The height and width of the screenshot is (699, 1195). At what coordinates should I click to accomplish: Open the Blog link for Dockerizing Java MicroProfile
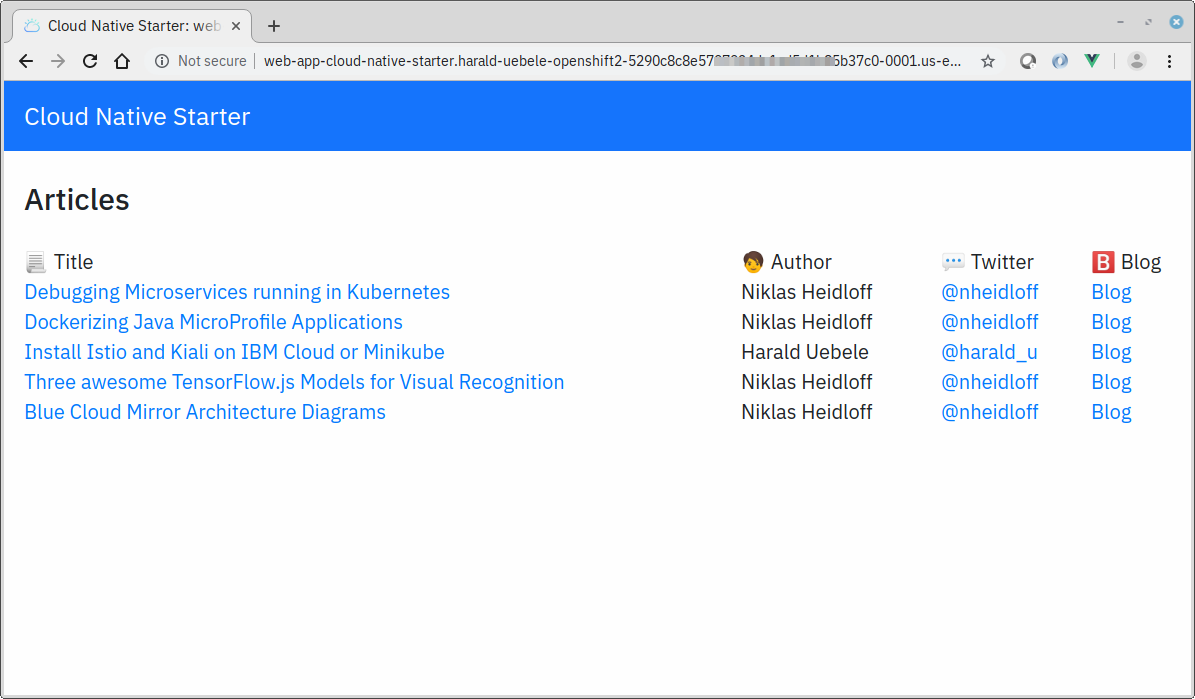1111,322
